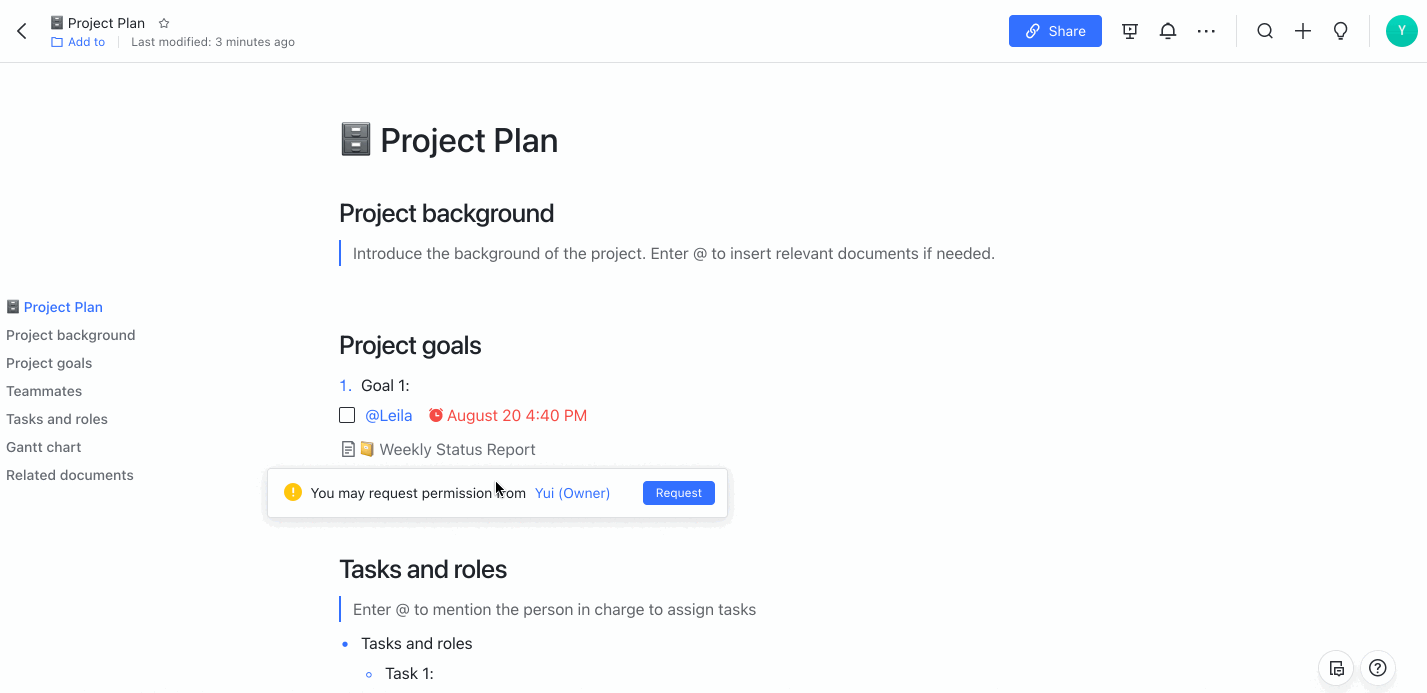This screenshot has height=693, width=1427.
Task: Select Project Plan at outline top
Action: (63, 306)
